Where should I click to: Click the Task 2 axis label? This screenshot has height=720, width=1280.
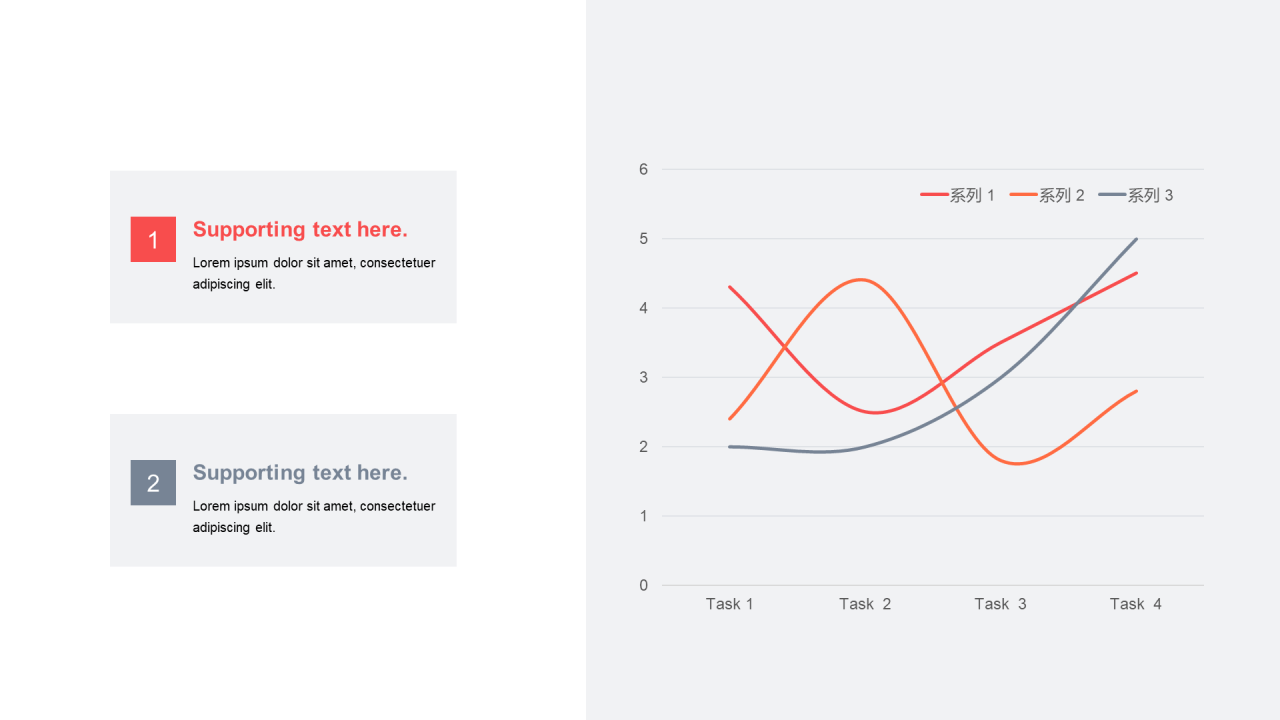(x=865, y=604)
